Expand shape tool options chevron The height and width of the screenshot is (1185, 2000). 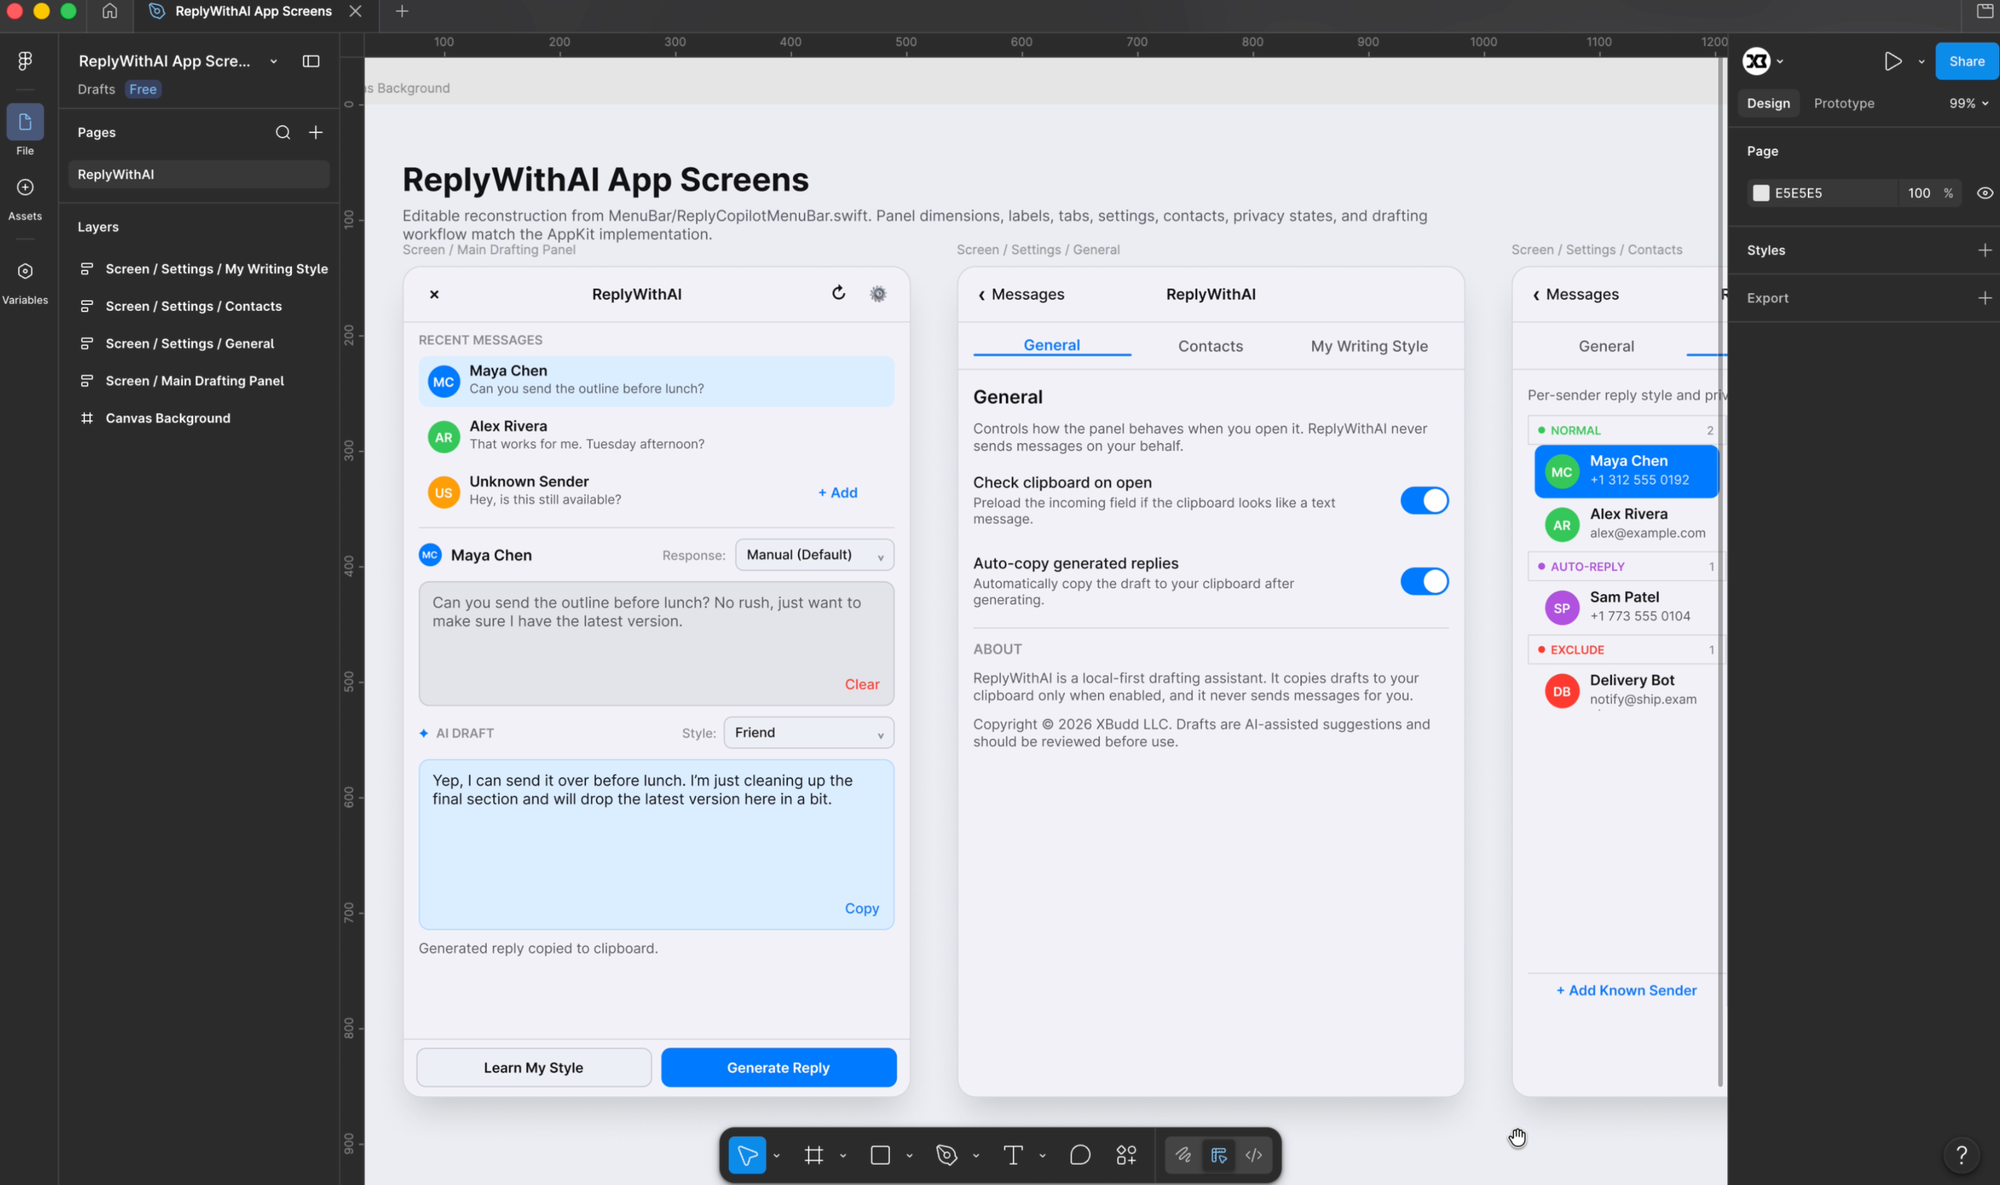click(x=909, y=1156)
